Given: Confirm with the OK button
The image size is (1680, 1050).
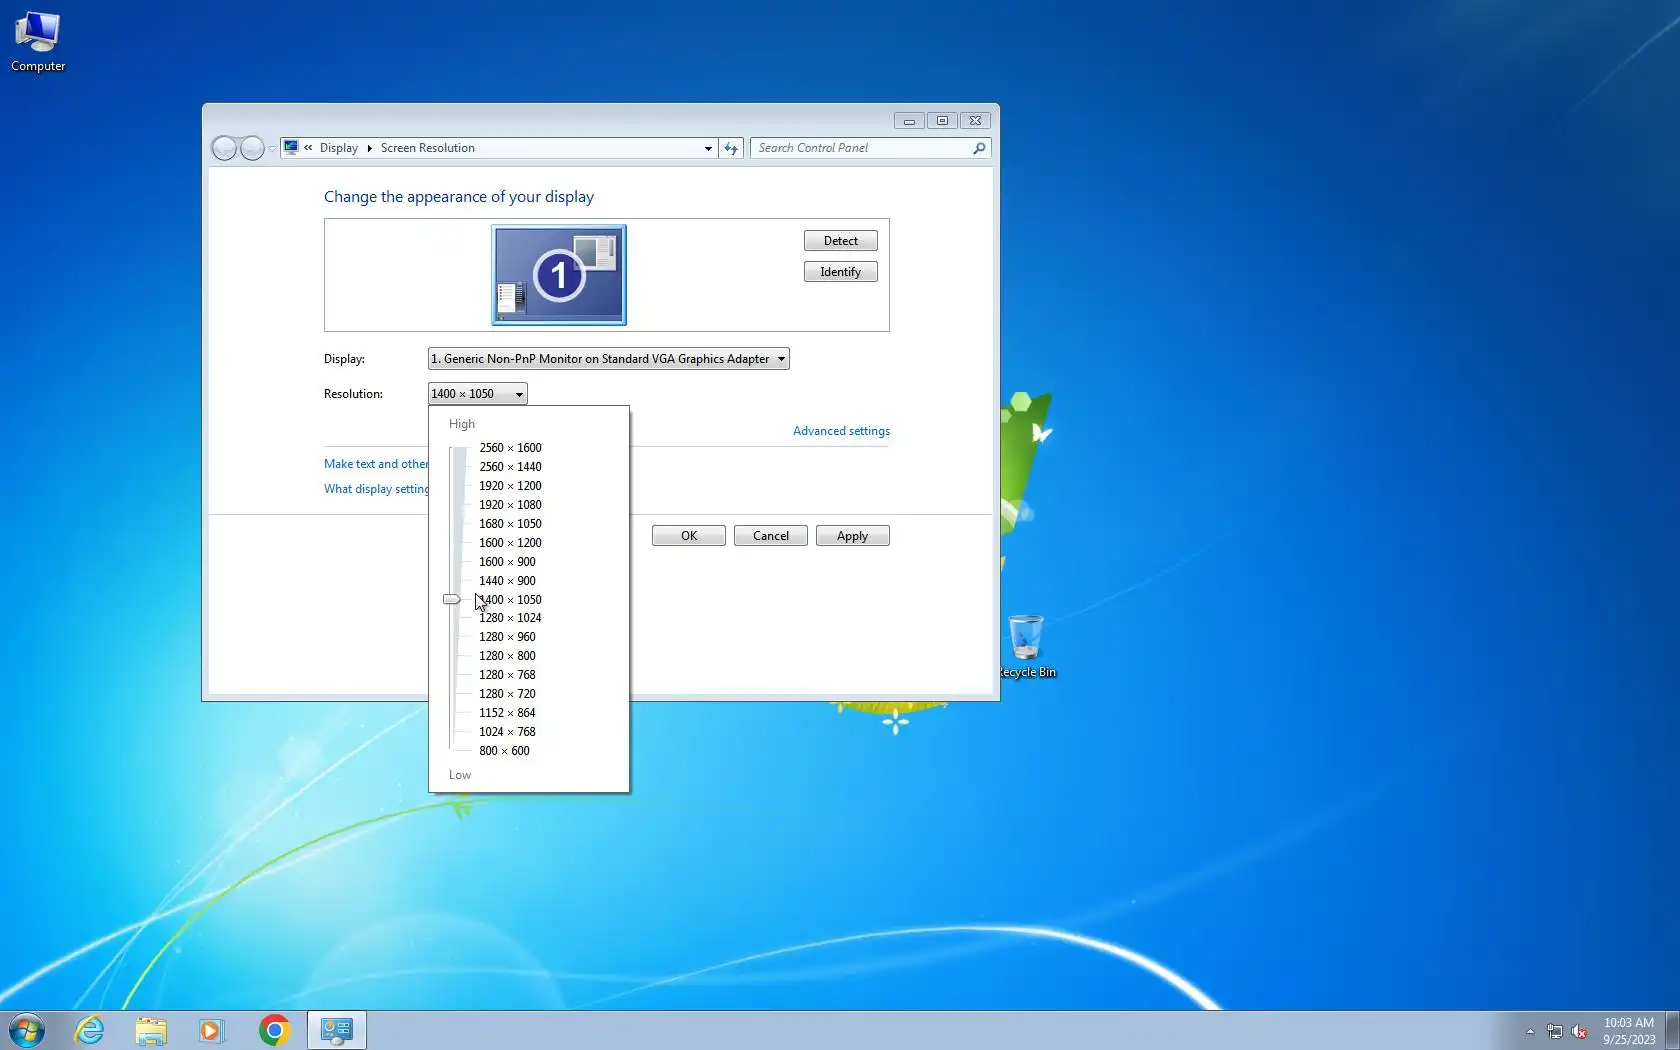Looking at the screenshot, I should click(689, 536).
